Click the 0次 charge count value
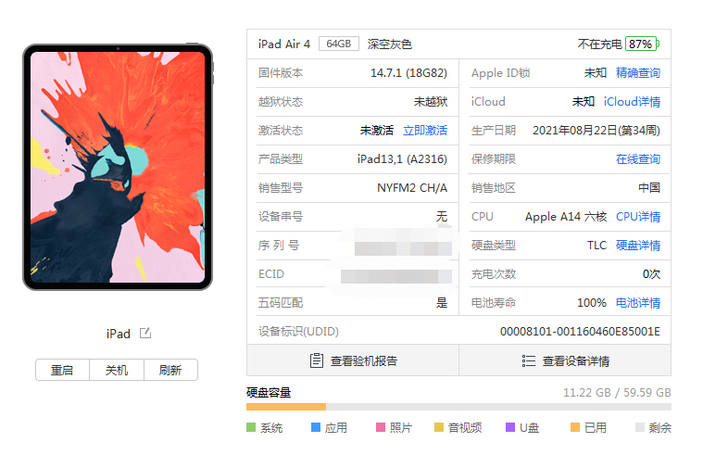The width and height of the screenshot is (728, 455). click(x=651, y=274)
